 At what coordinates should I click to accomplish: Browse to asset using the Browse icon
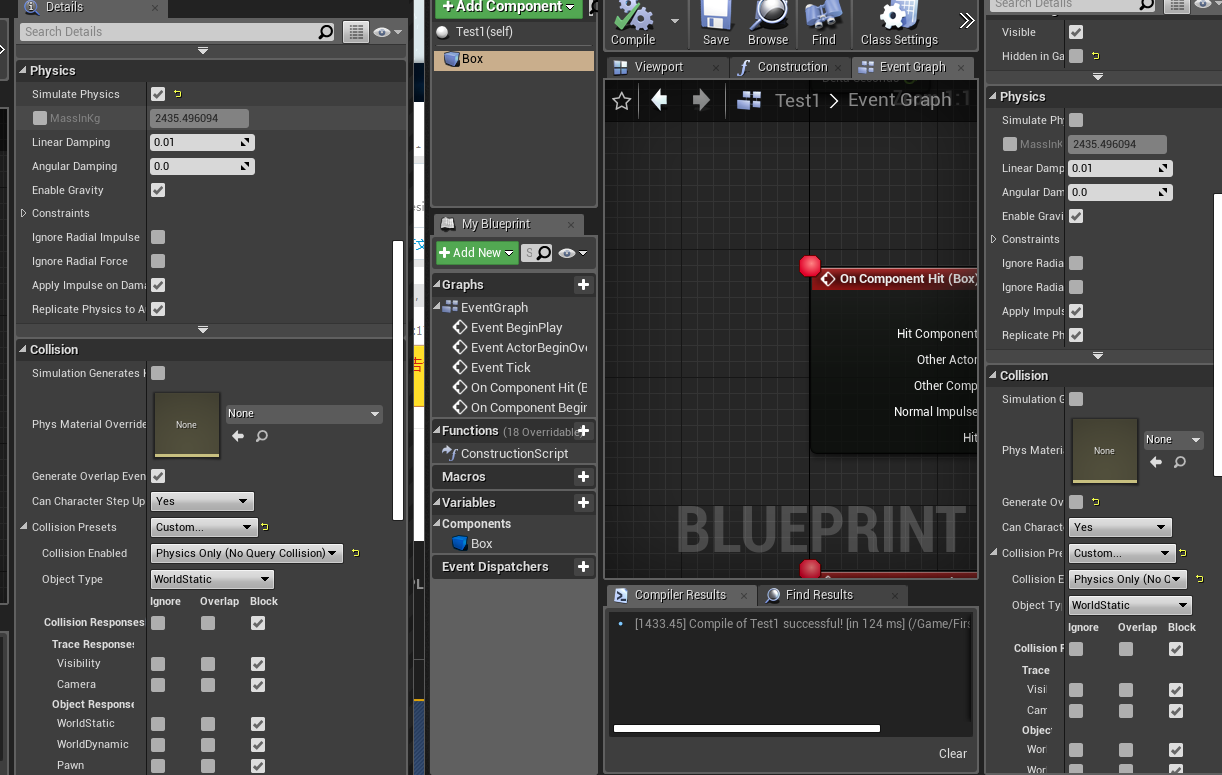pos(767,24)
